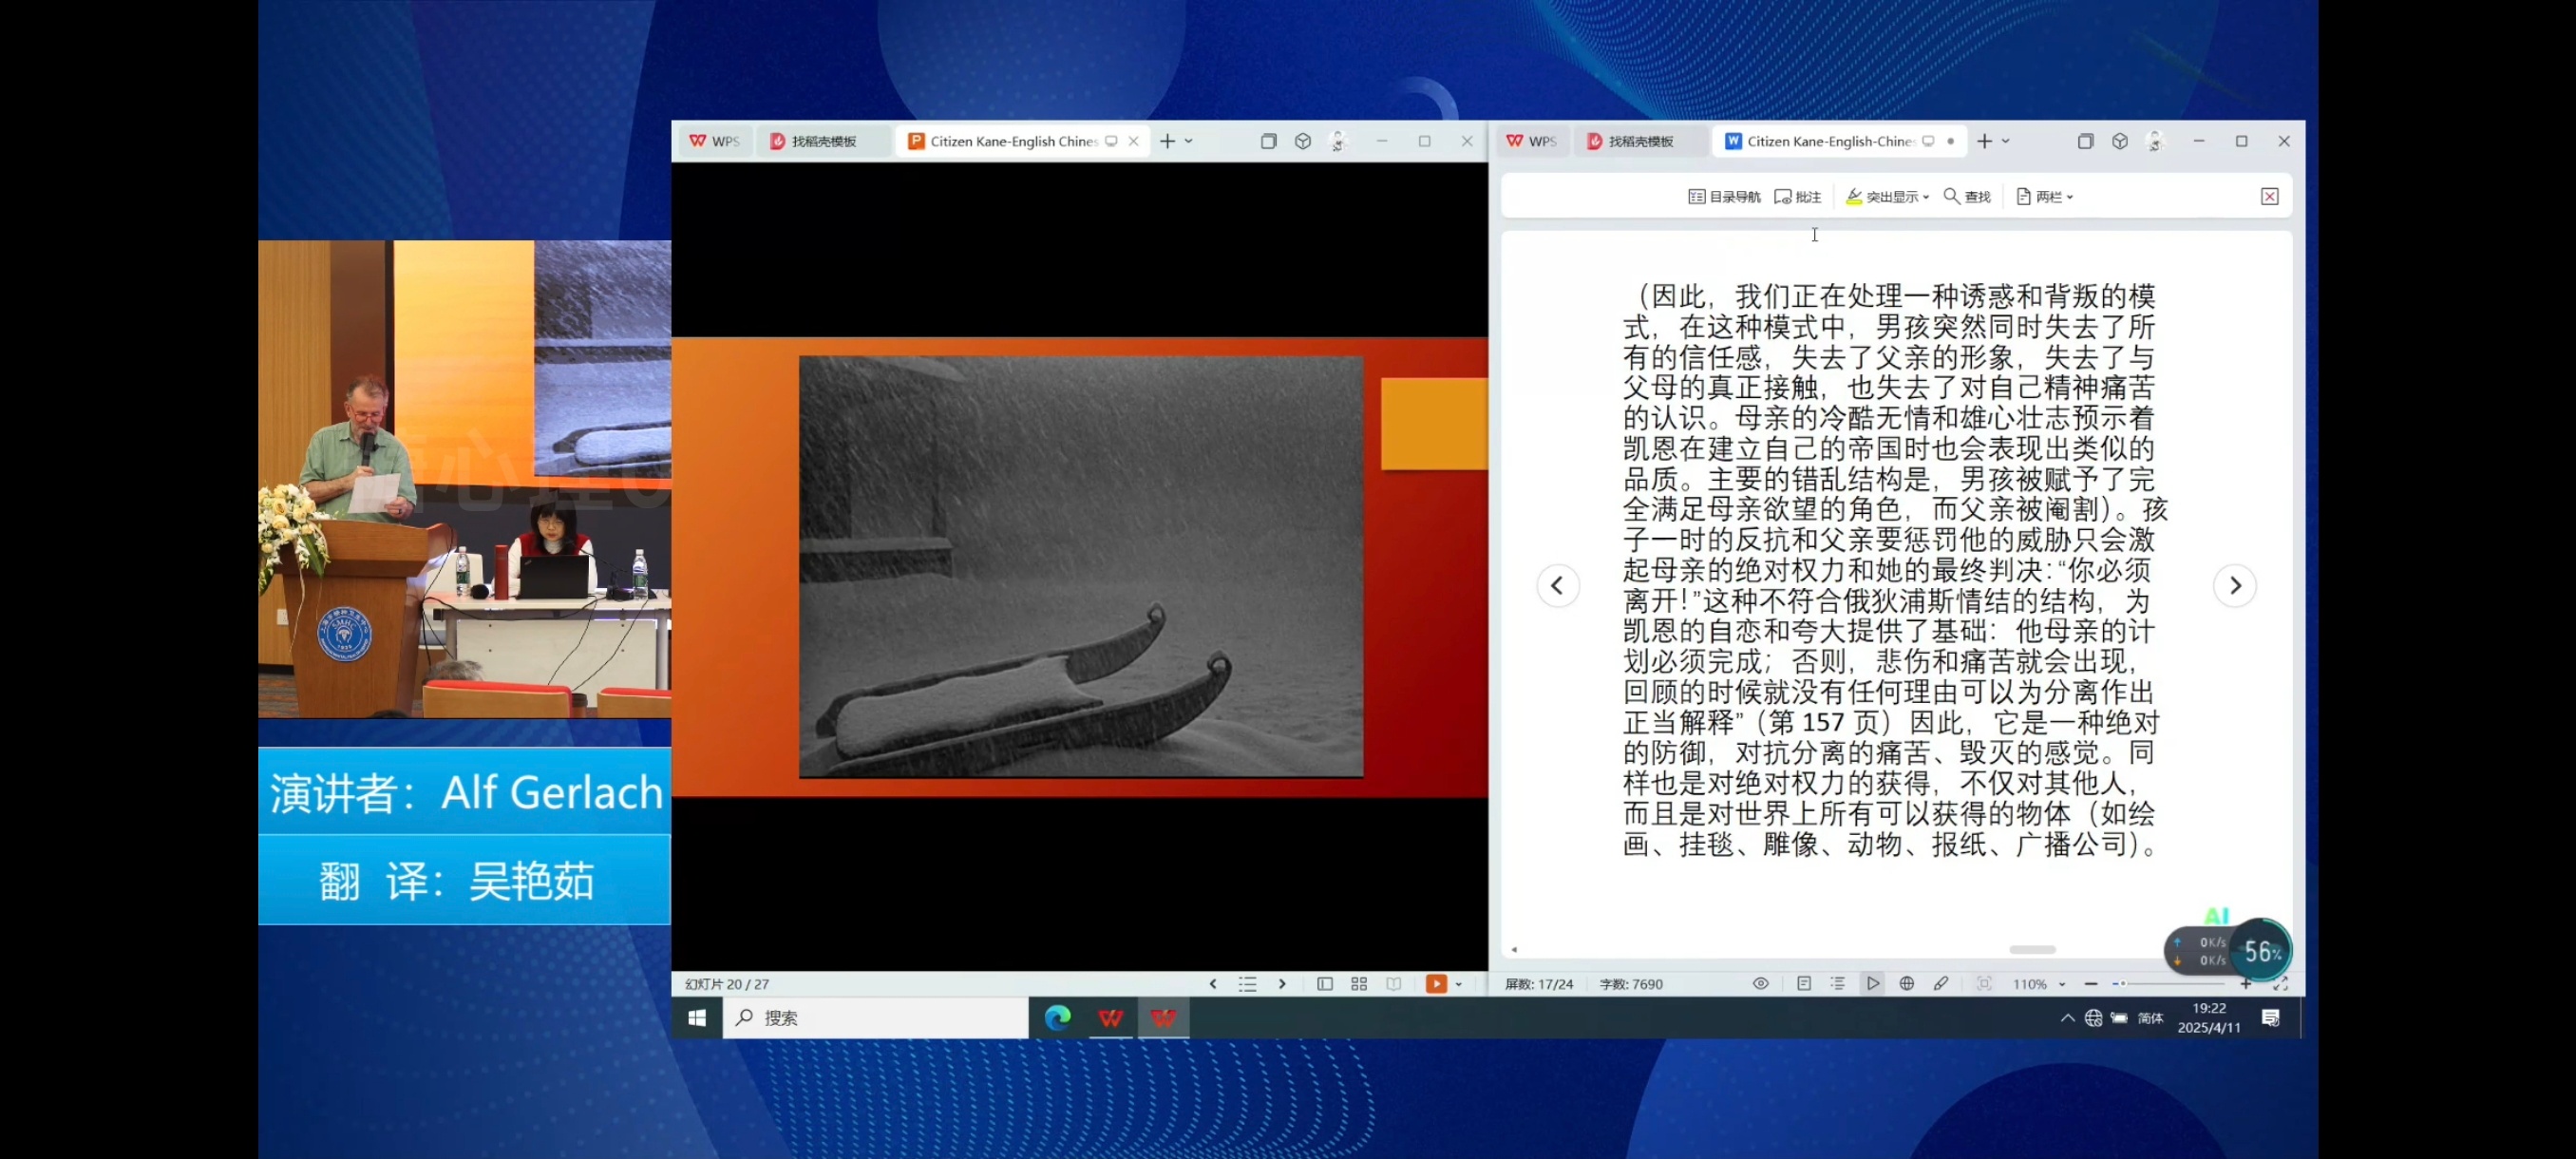Click fit-to-page focus icon in document status bar
The image size is (2576, 1159).
[1985, 984]
